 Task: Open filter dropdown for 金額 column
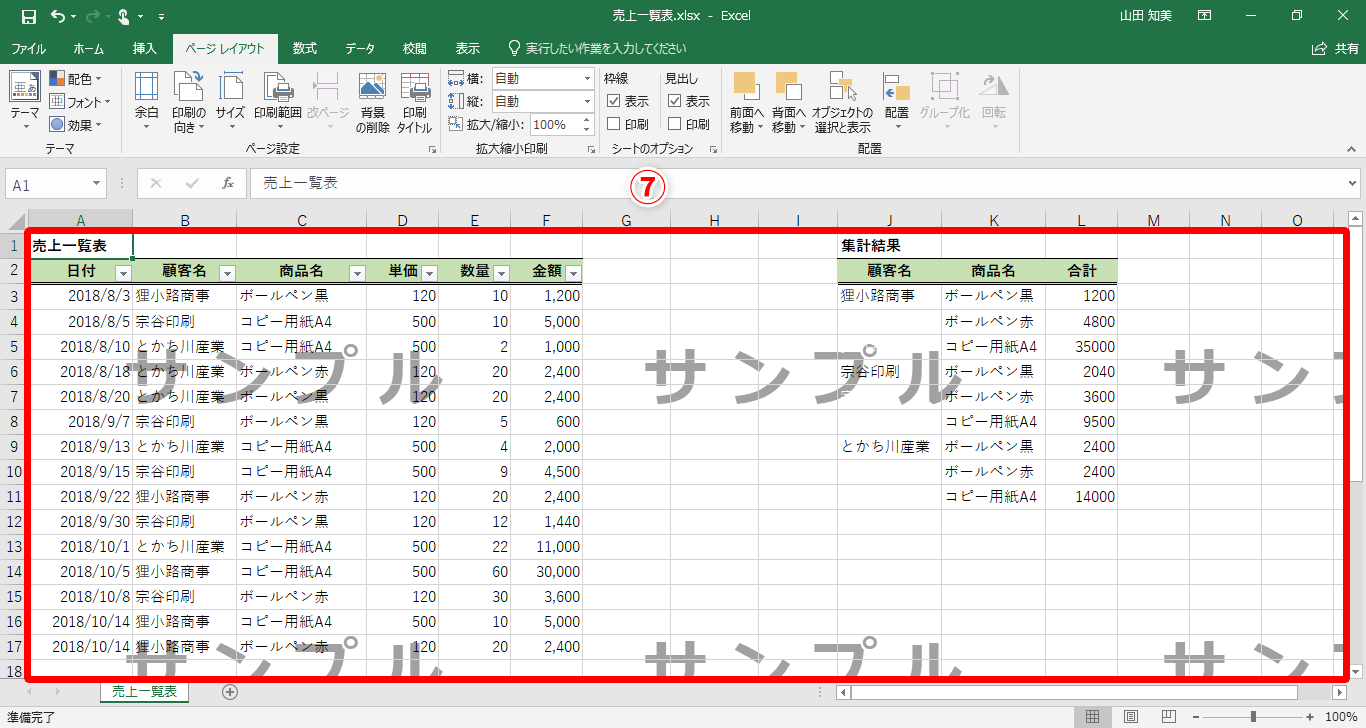tap(573, 272)
